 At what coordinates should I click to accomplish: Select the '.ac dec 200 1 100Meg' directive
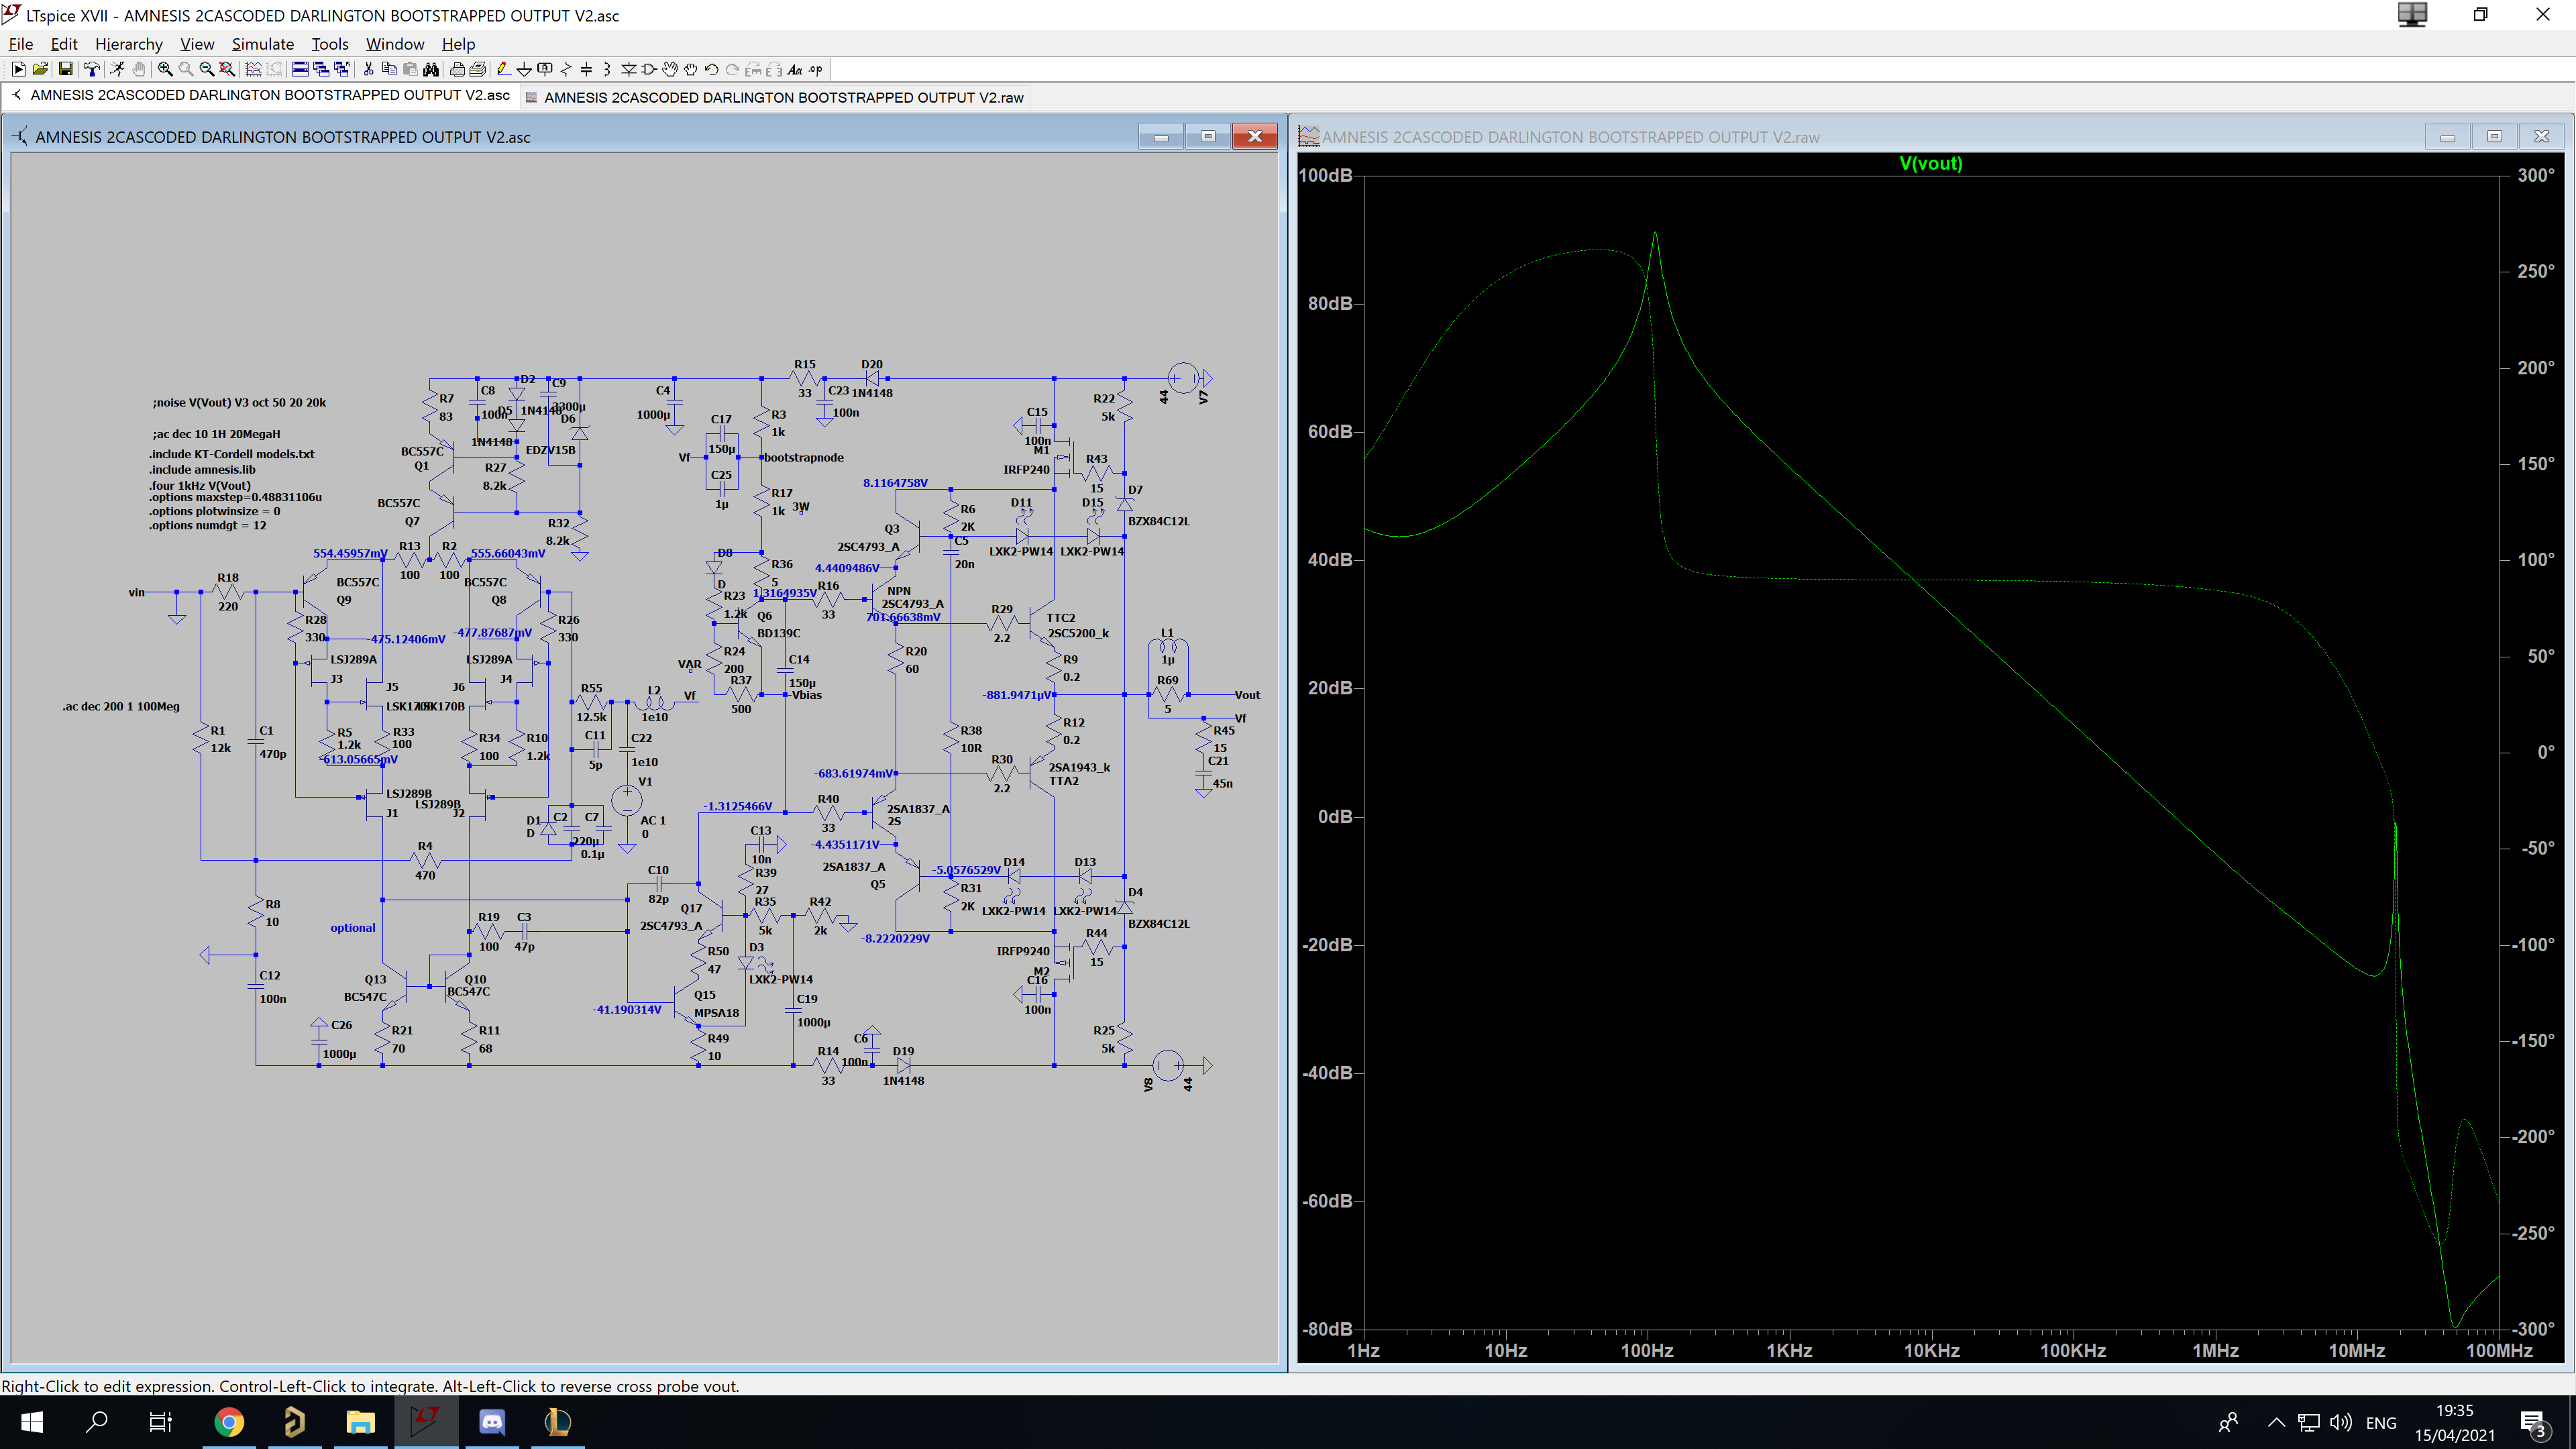[121, 706]
